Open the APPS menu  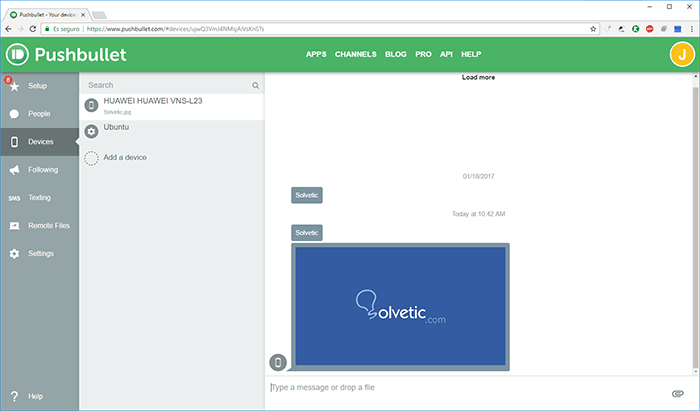click(316, 54)
